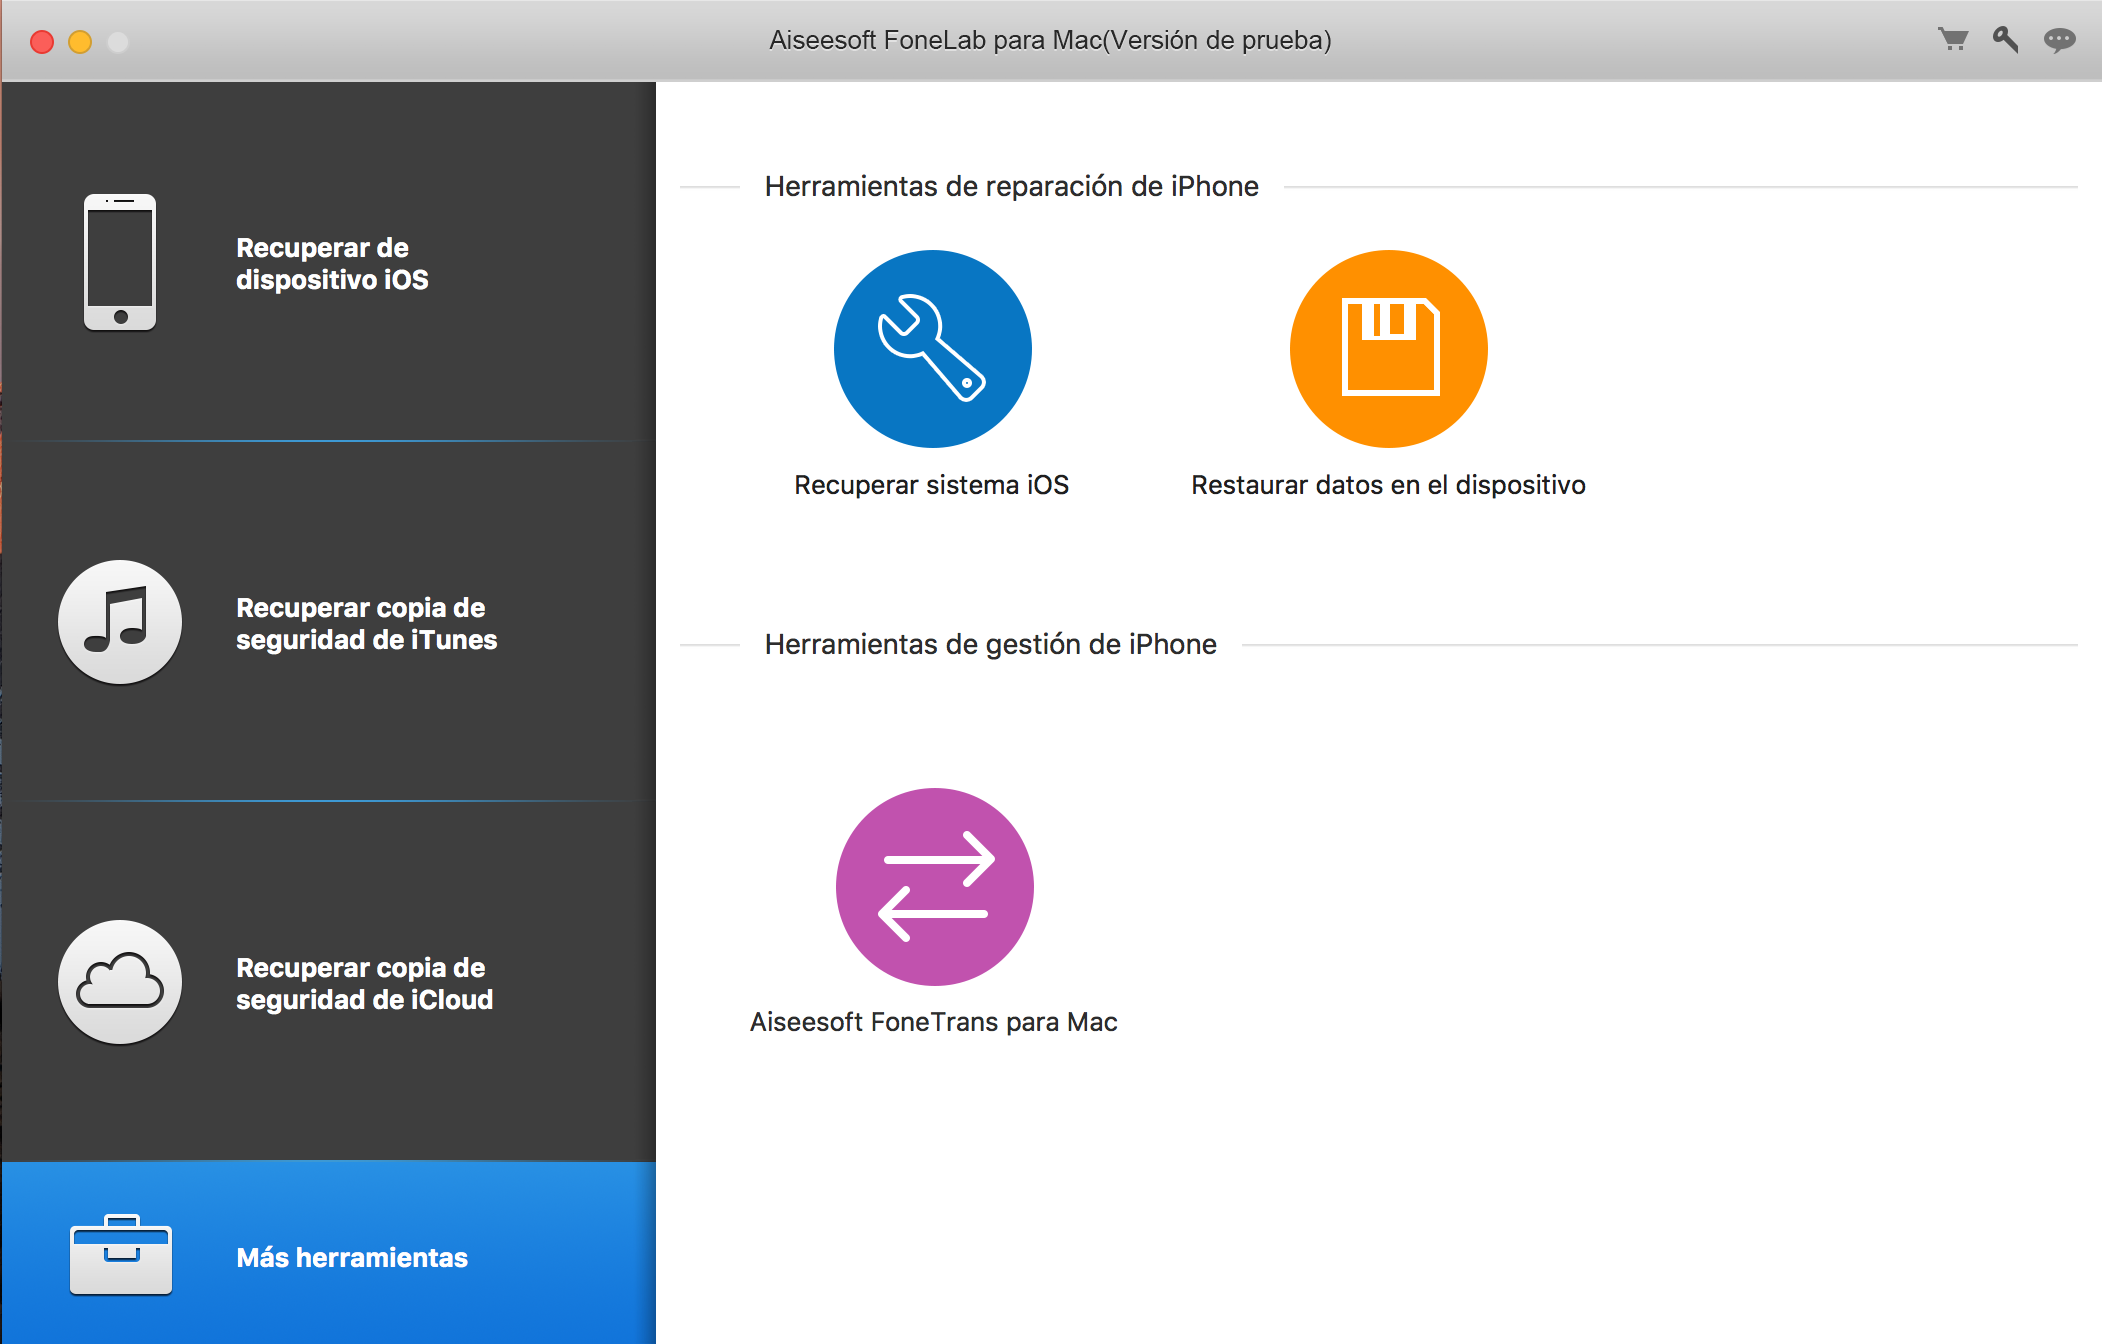Close the window with the red button

click(x=42, y=42)
